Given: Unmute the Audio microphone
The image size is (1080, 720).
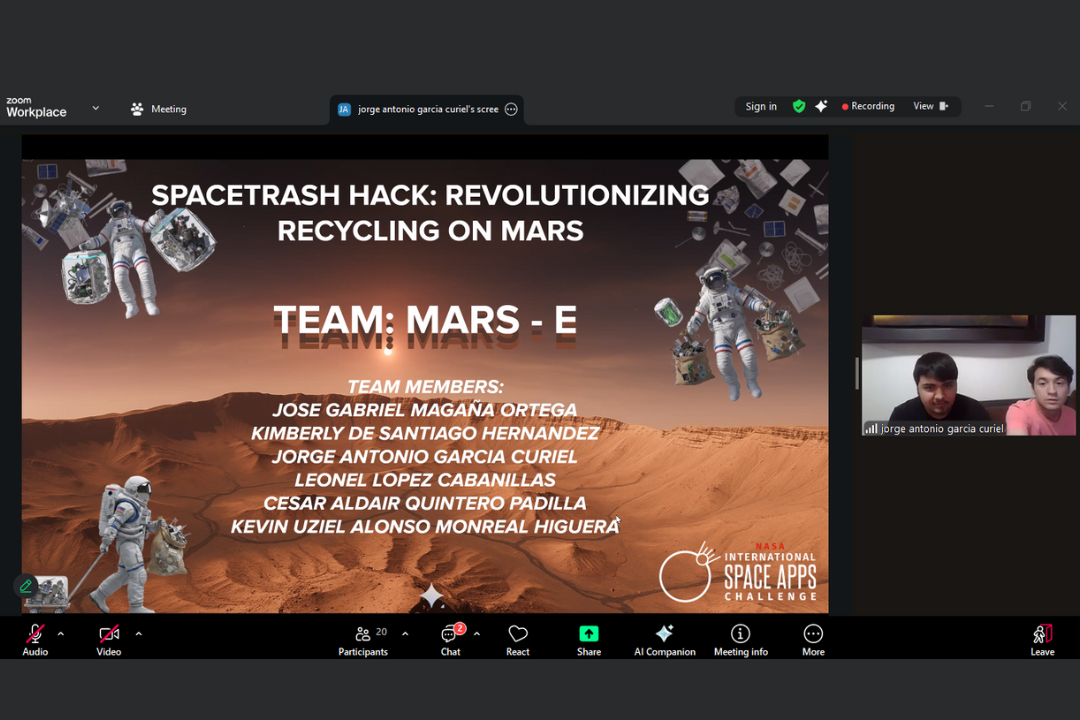Looking at the screenshot, I should click(35, 639).
